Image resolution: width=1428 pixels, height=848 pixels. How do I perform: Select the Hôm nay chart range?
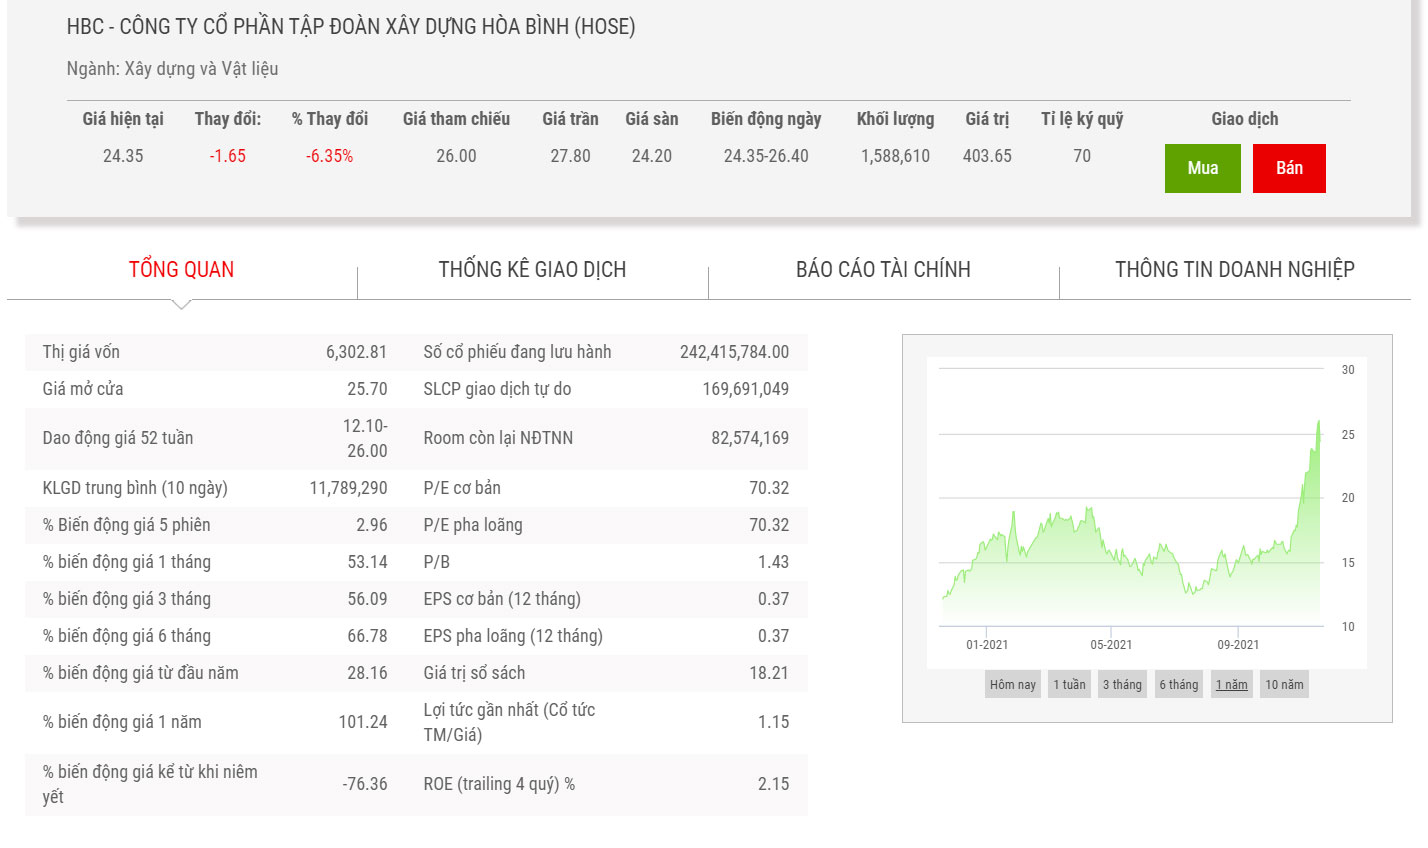(1012, 685)
